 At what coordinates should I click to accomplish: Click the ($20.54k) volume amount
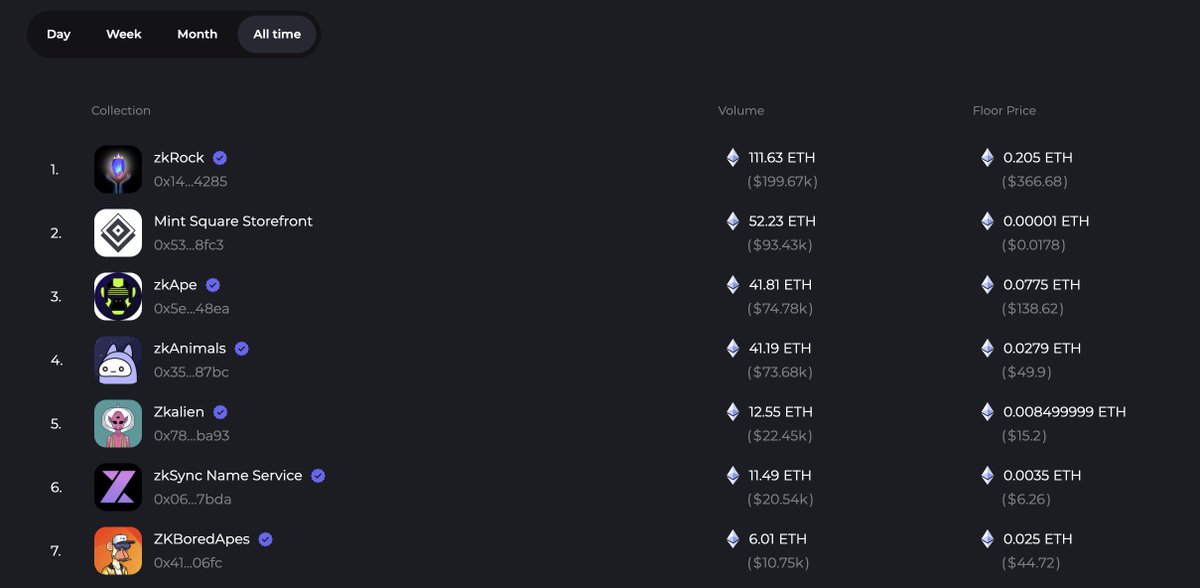point(780,499)
